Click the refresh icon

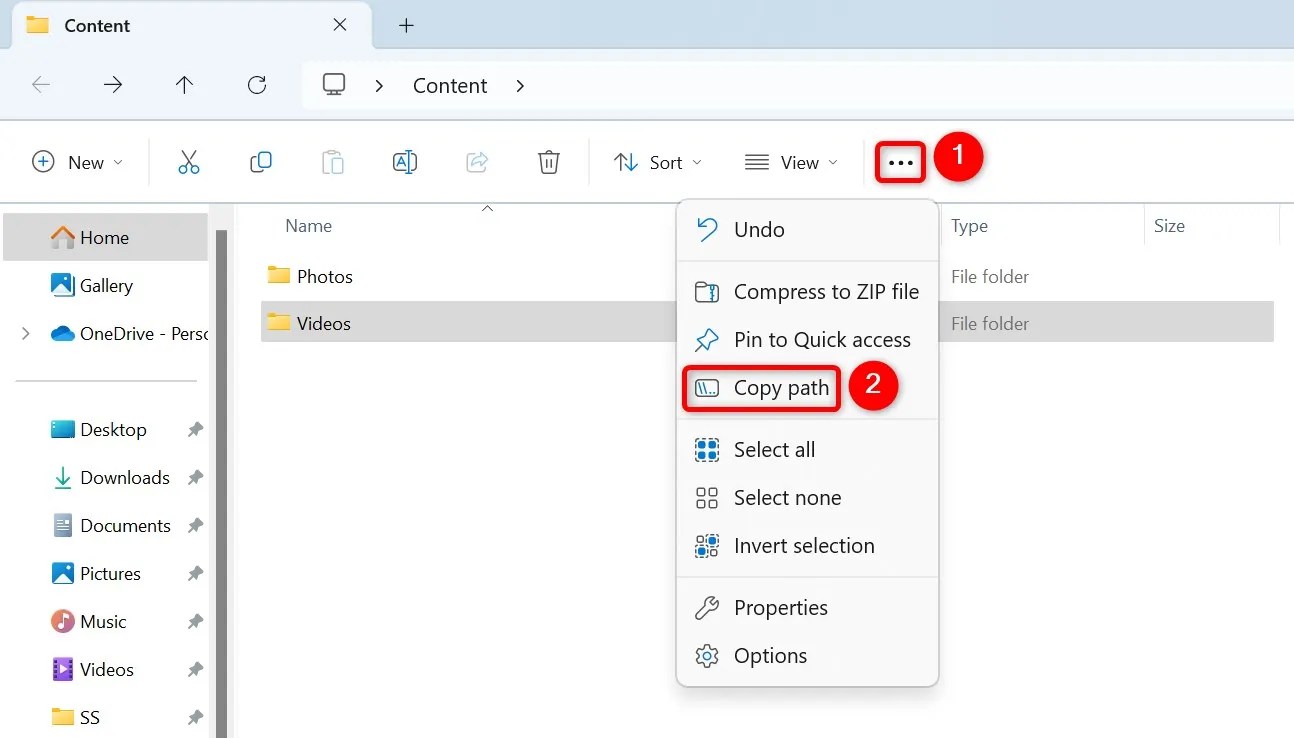tap(256, 85)
